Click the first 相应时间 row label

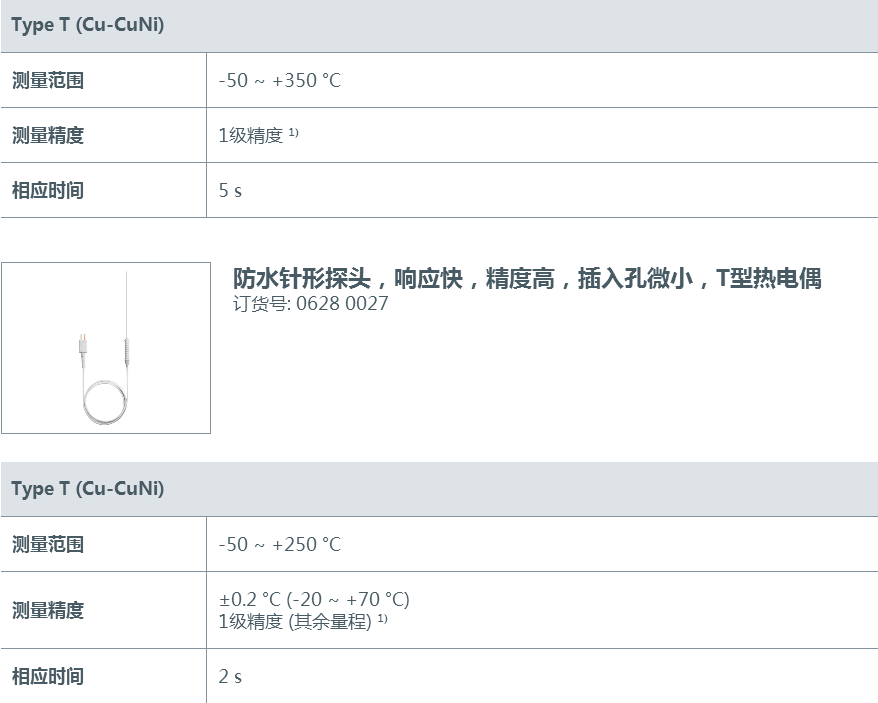coord(48,190)
